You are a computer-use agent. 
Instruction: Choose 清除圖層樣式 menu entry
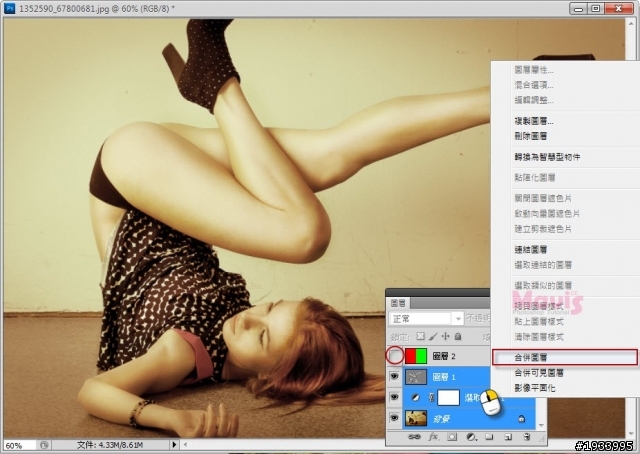coord(539,337)
